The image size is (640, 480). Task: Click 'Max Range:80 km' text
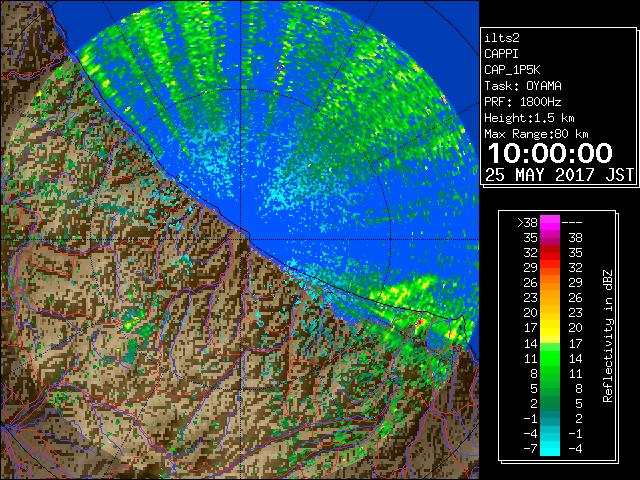(x=536, y=134)
